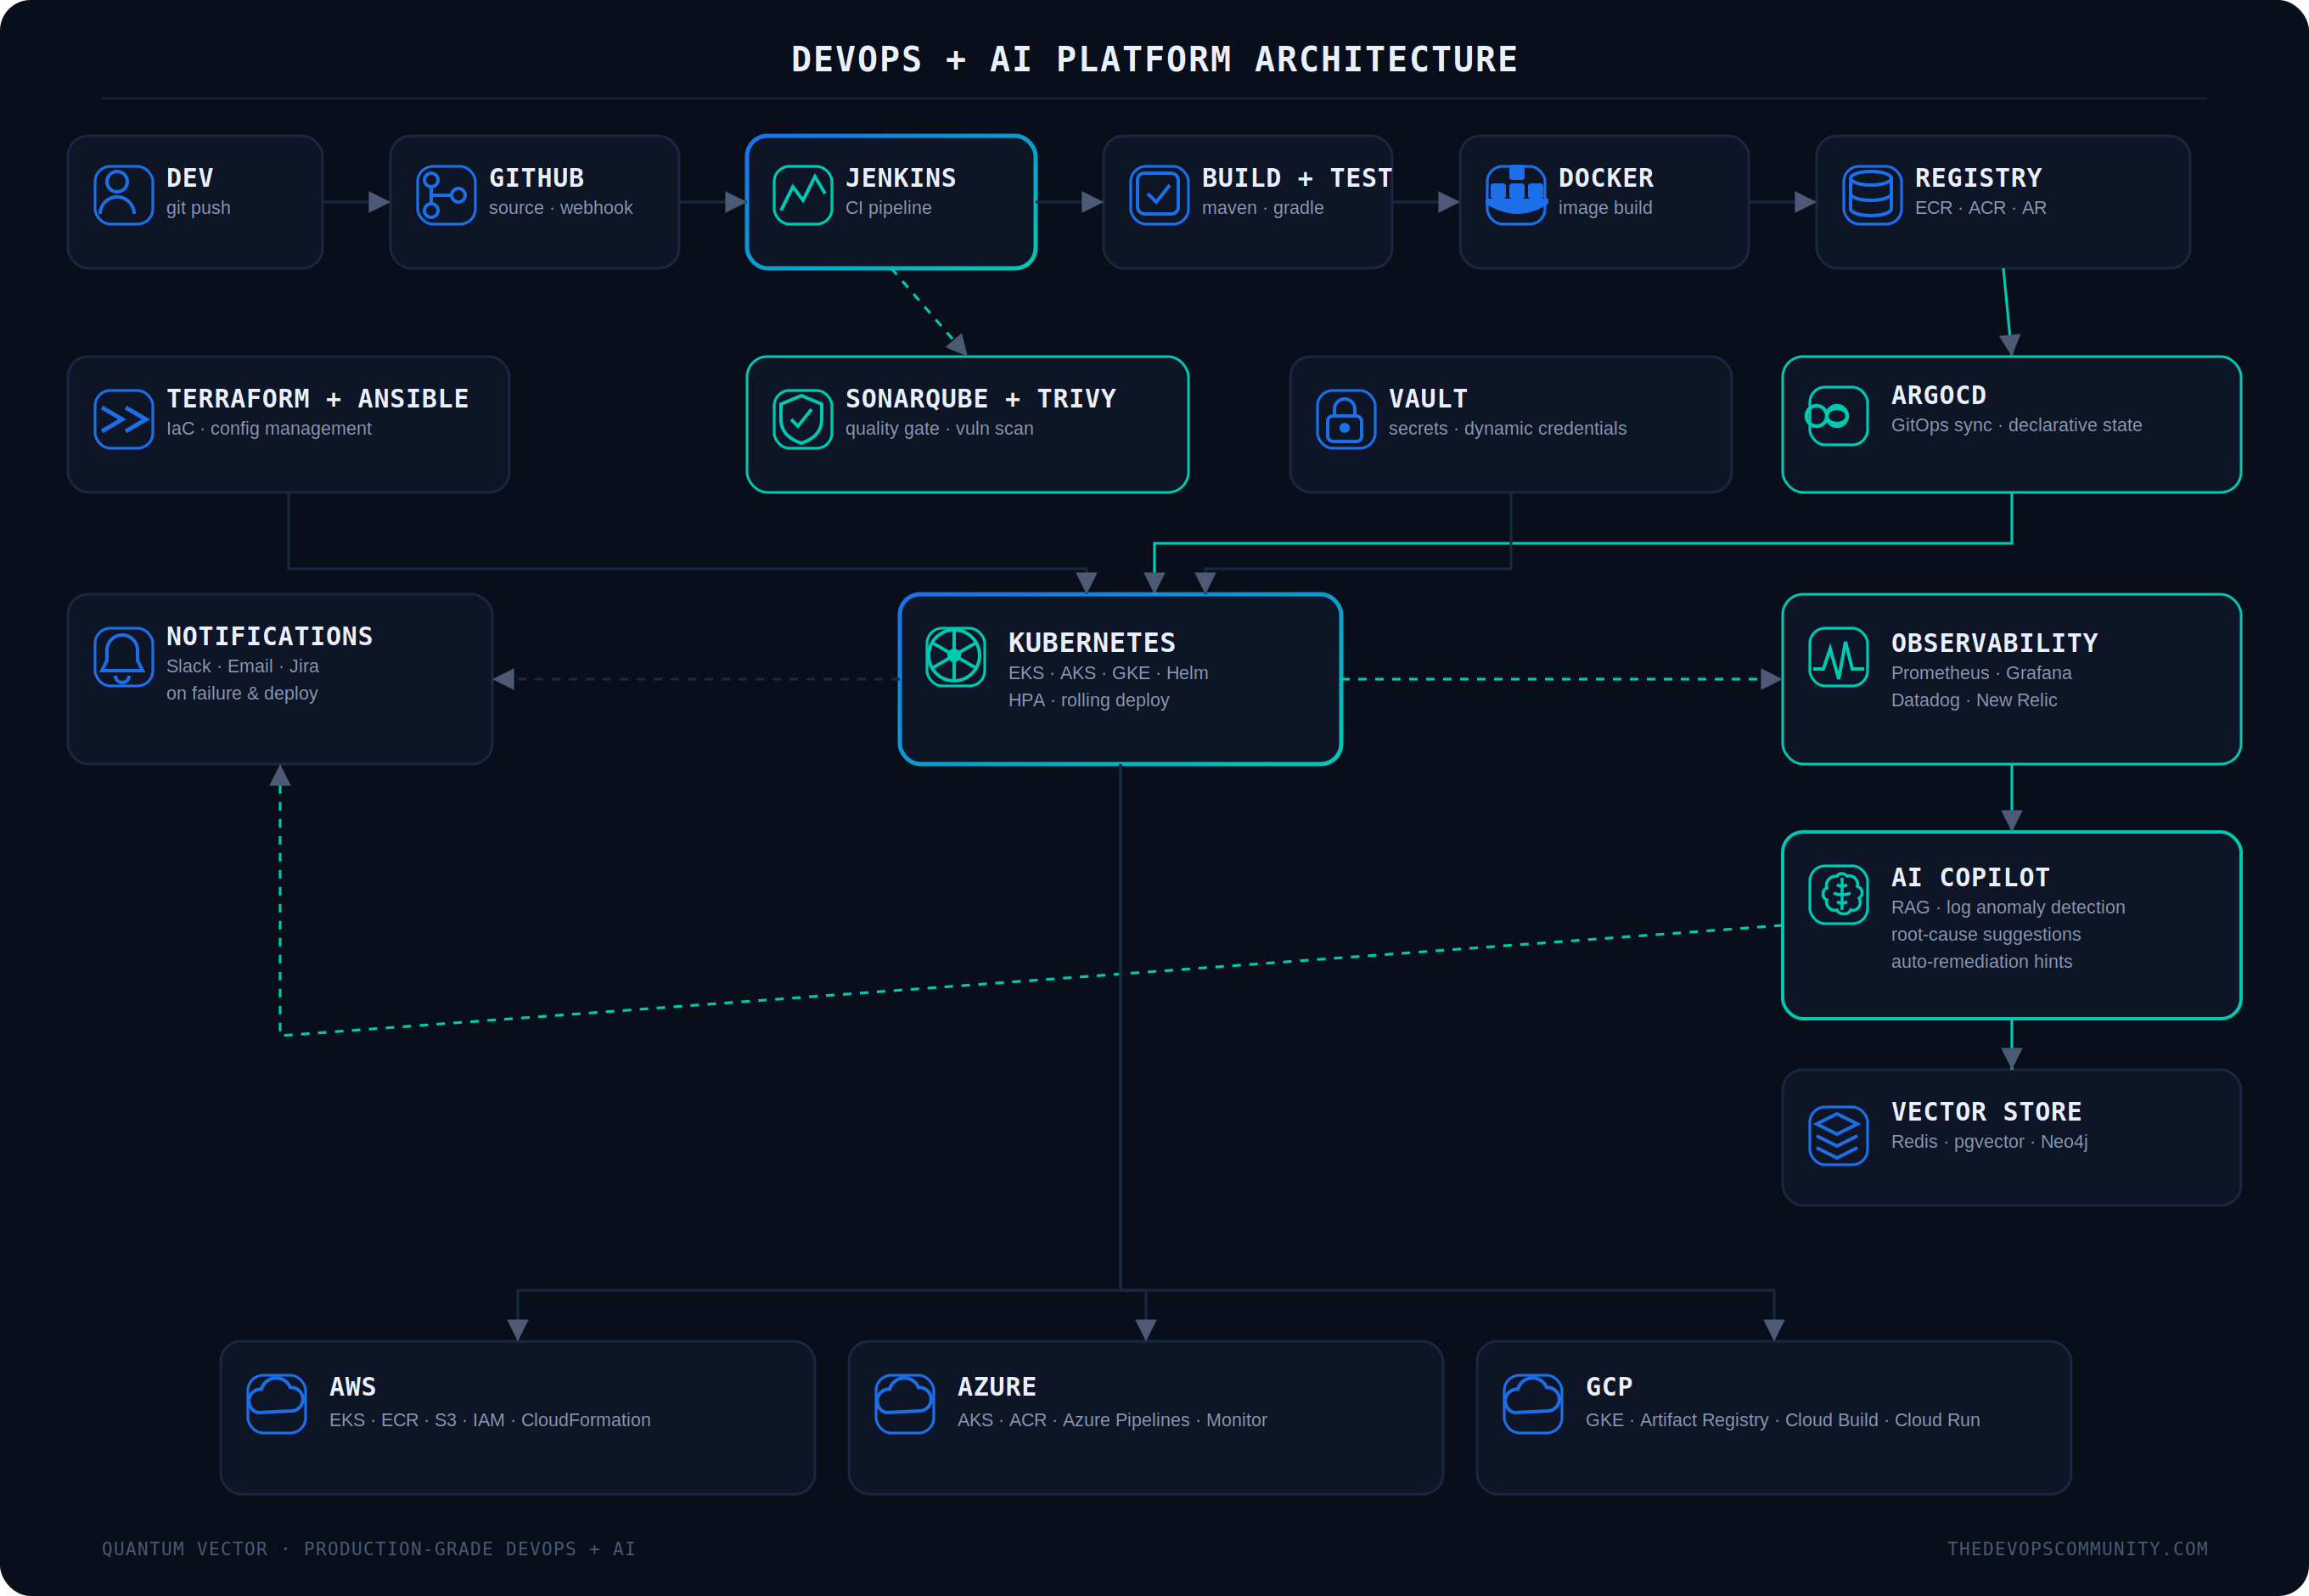The image size is (2309, 1596).
Task: Click the Azure cloud icon
Action: [x=904, y=1404]
